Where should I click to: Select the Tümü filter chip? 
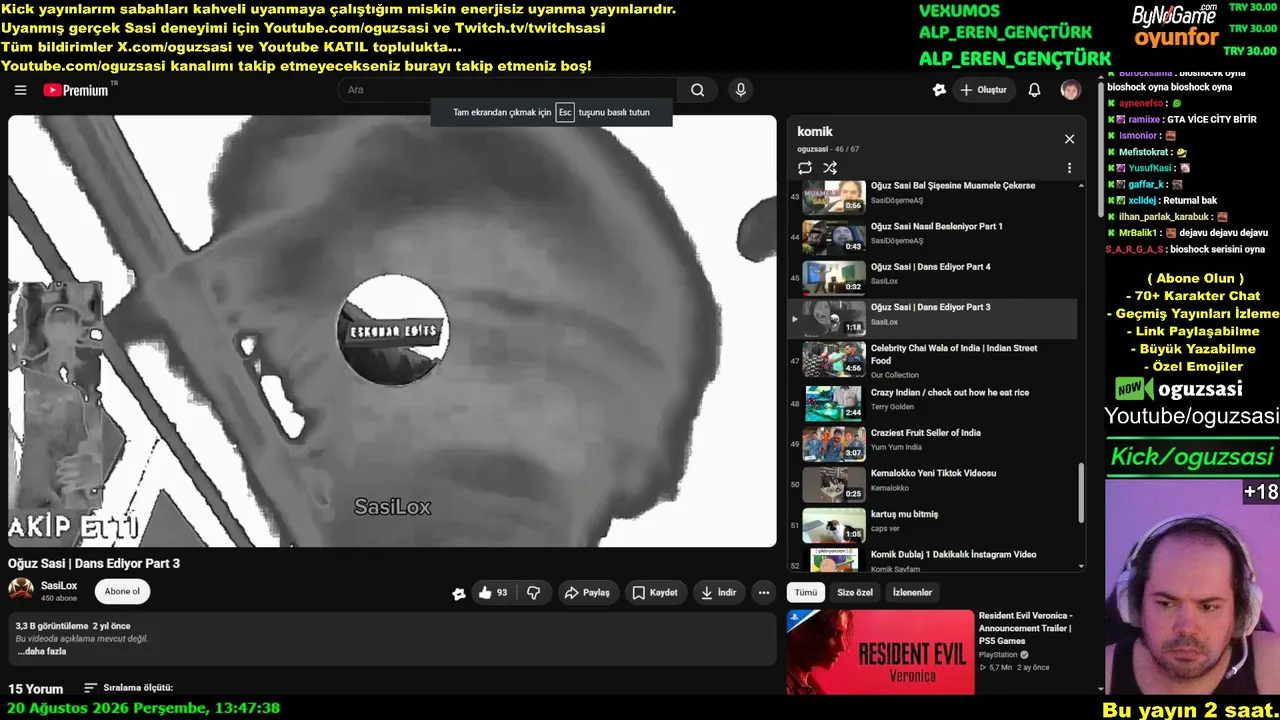806,592
